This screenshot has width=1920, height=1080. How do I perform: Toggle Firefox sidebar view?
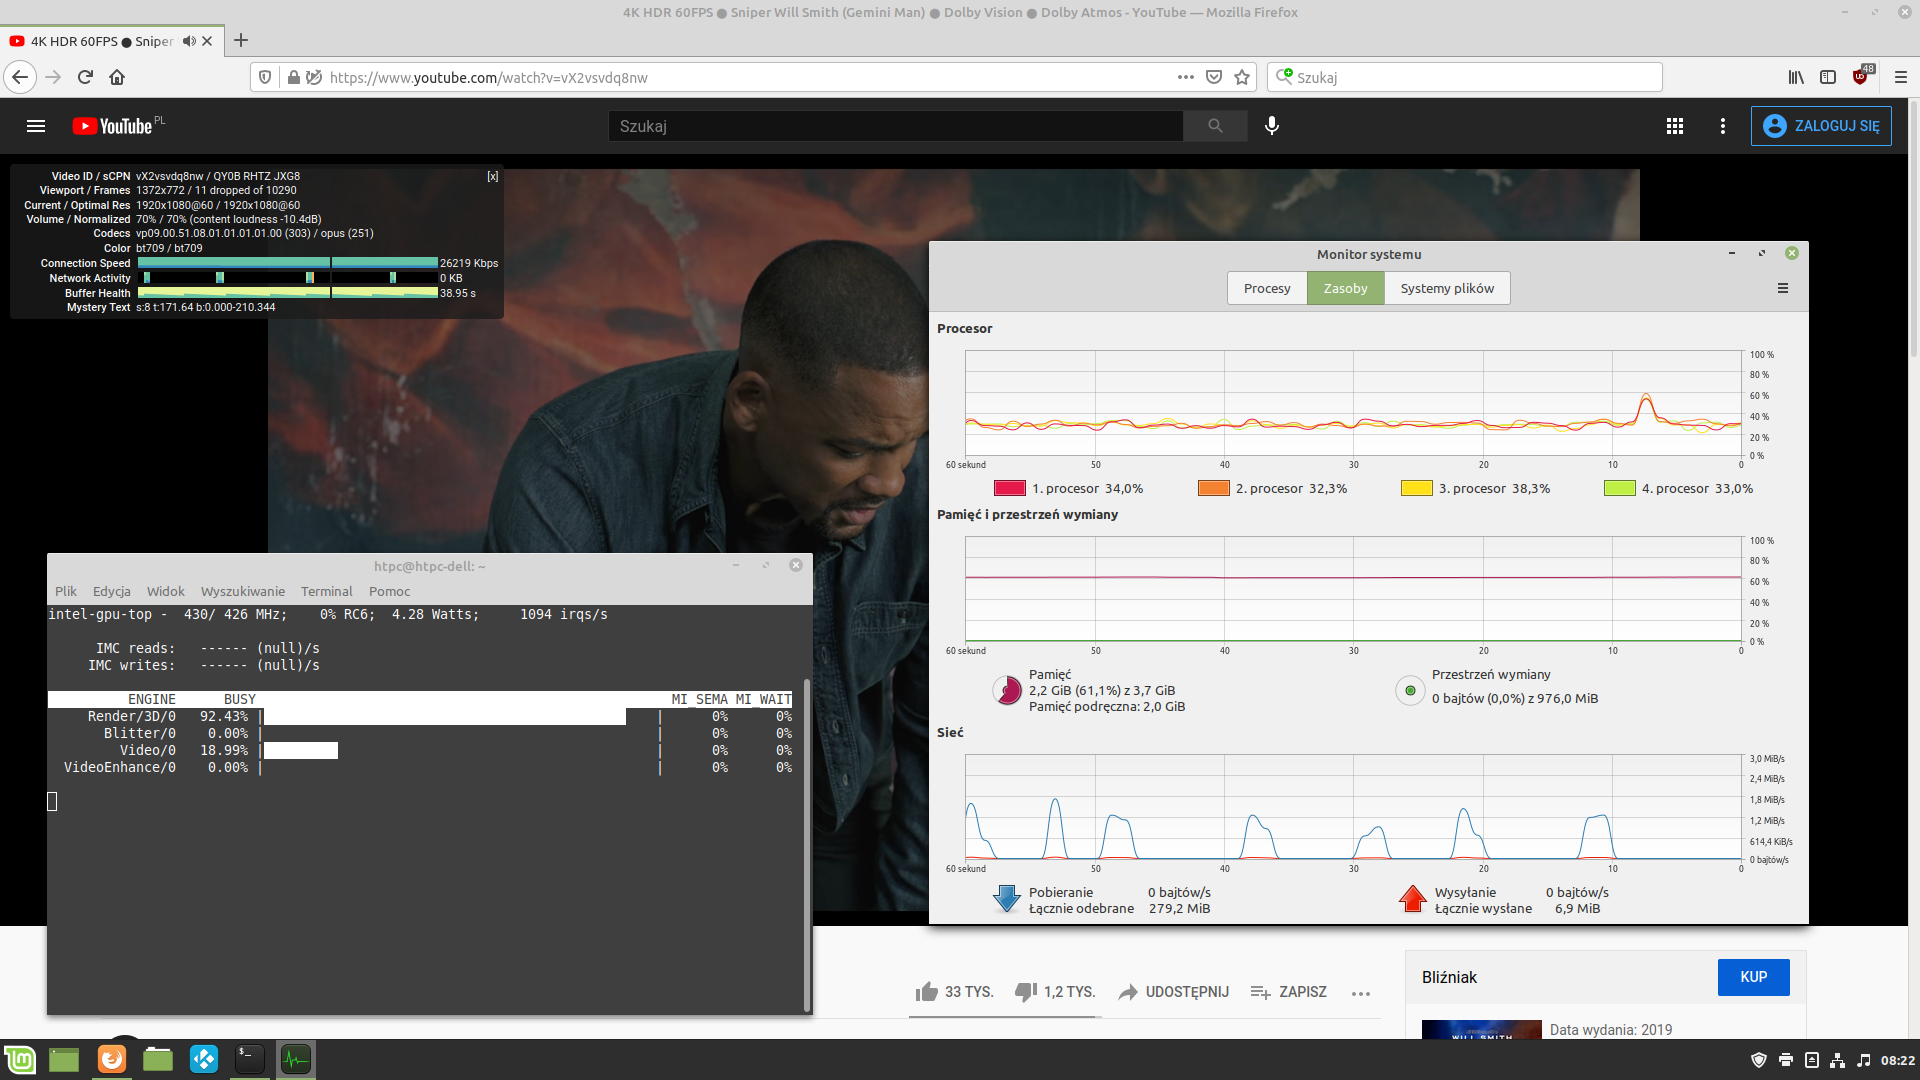pos(1828,77)
